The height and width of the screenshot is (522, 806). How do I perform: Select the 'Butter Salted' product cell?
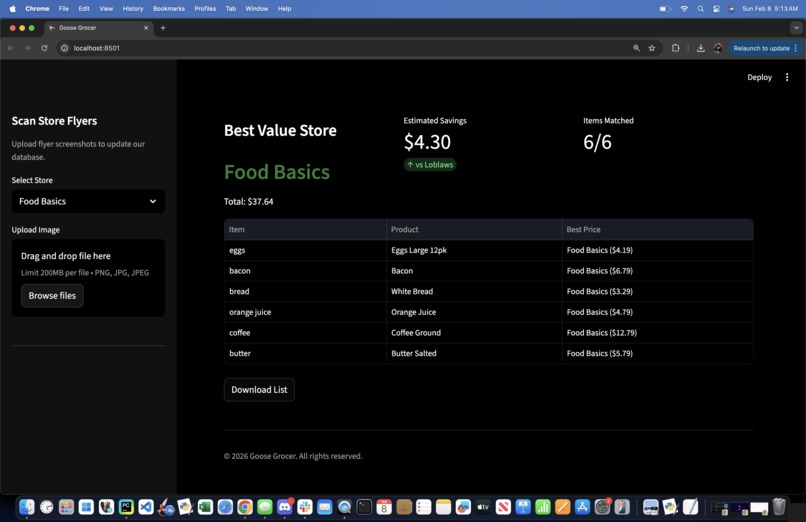coord(474,353)
